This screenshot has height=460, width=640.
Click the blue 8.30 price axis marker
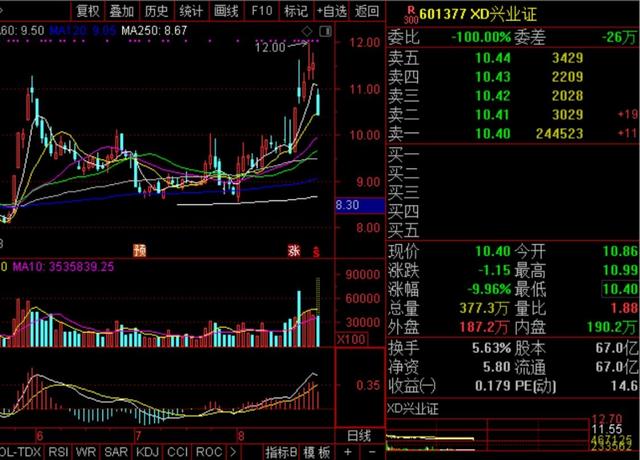(360, 205)
